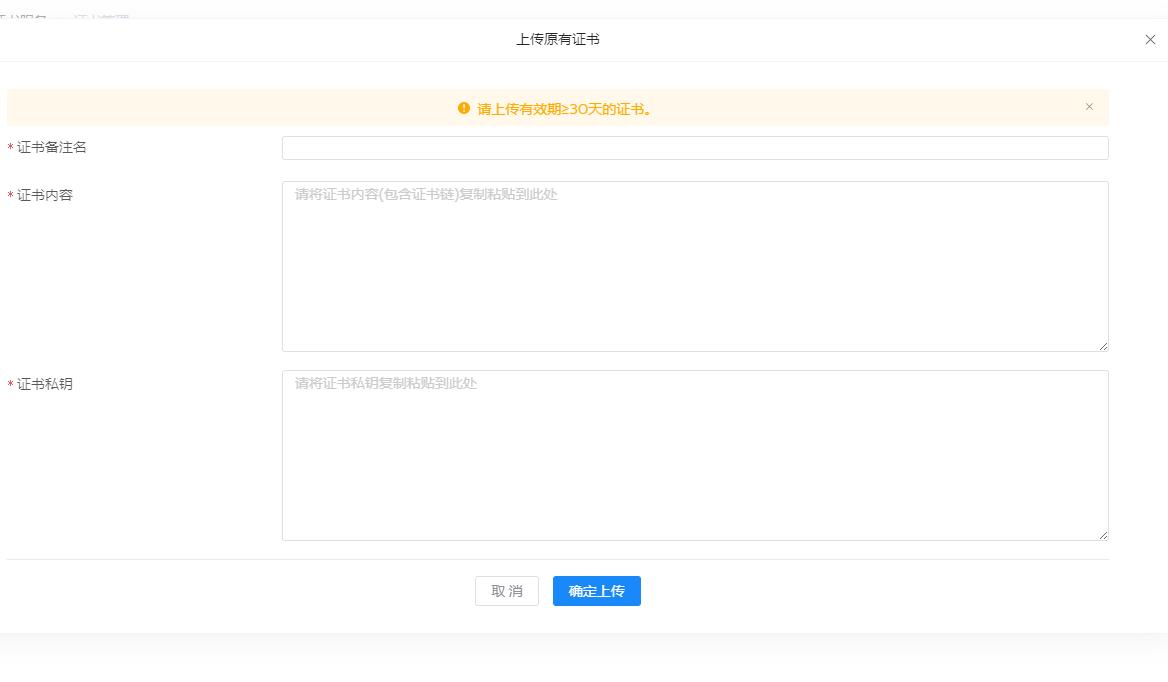
Task: Click the dialog title 上传原有证书
Action: (558, 40)
